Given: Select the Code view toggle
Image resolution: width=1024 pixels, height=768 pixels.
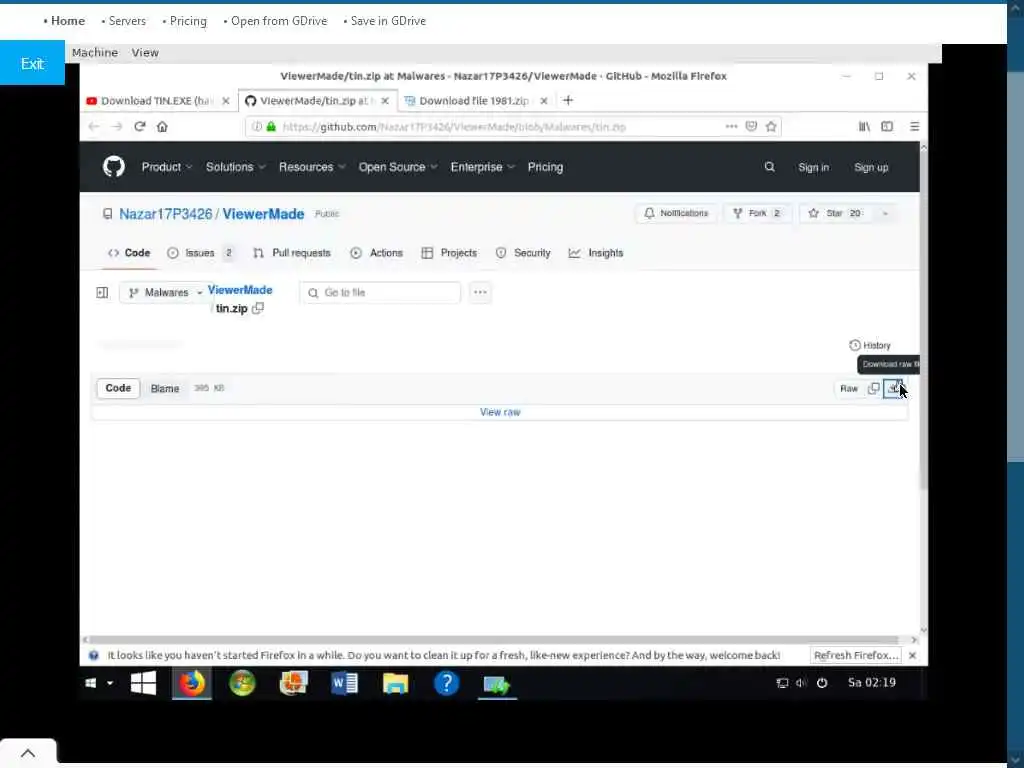Looking at the screenshot, I should pyautogui.click(x=118, y=388).
